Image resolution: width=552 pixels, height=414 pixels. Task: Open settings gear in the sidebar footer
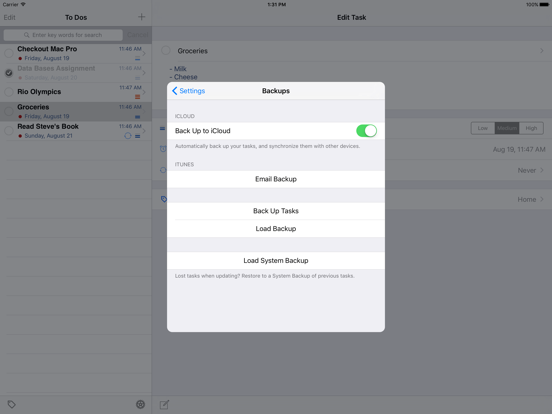pyautogui.click(x=140, y=404)
